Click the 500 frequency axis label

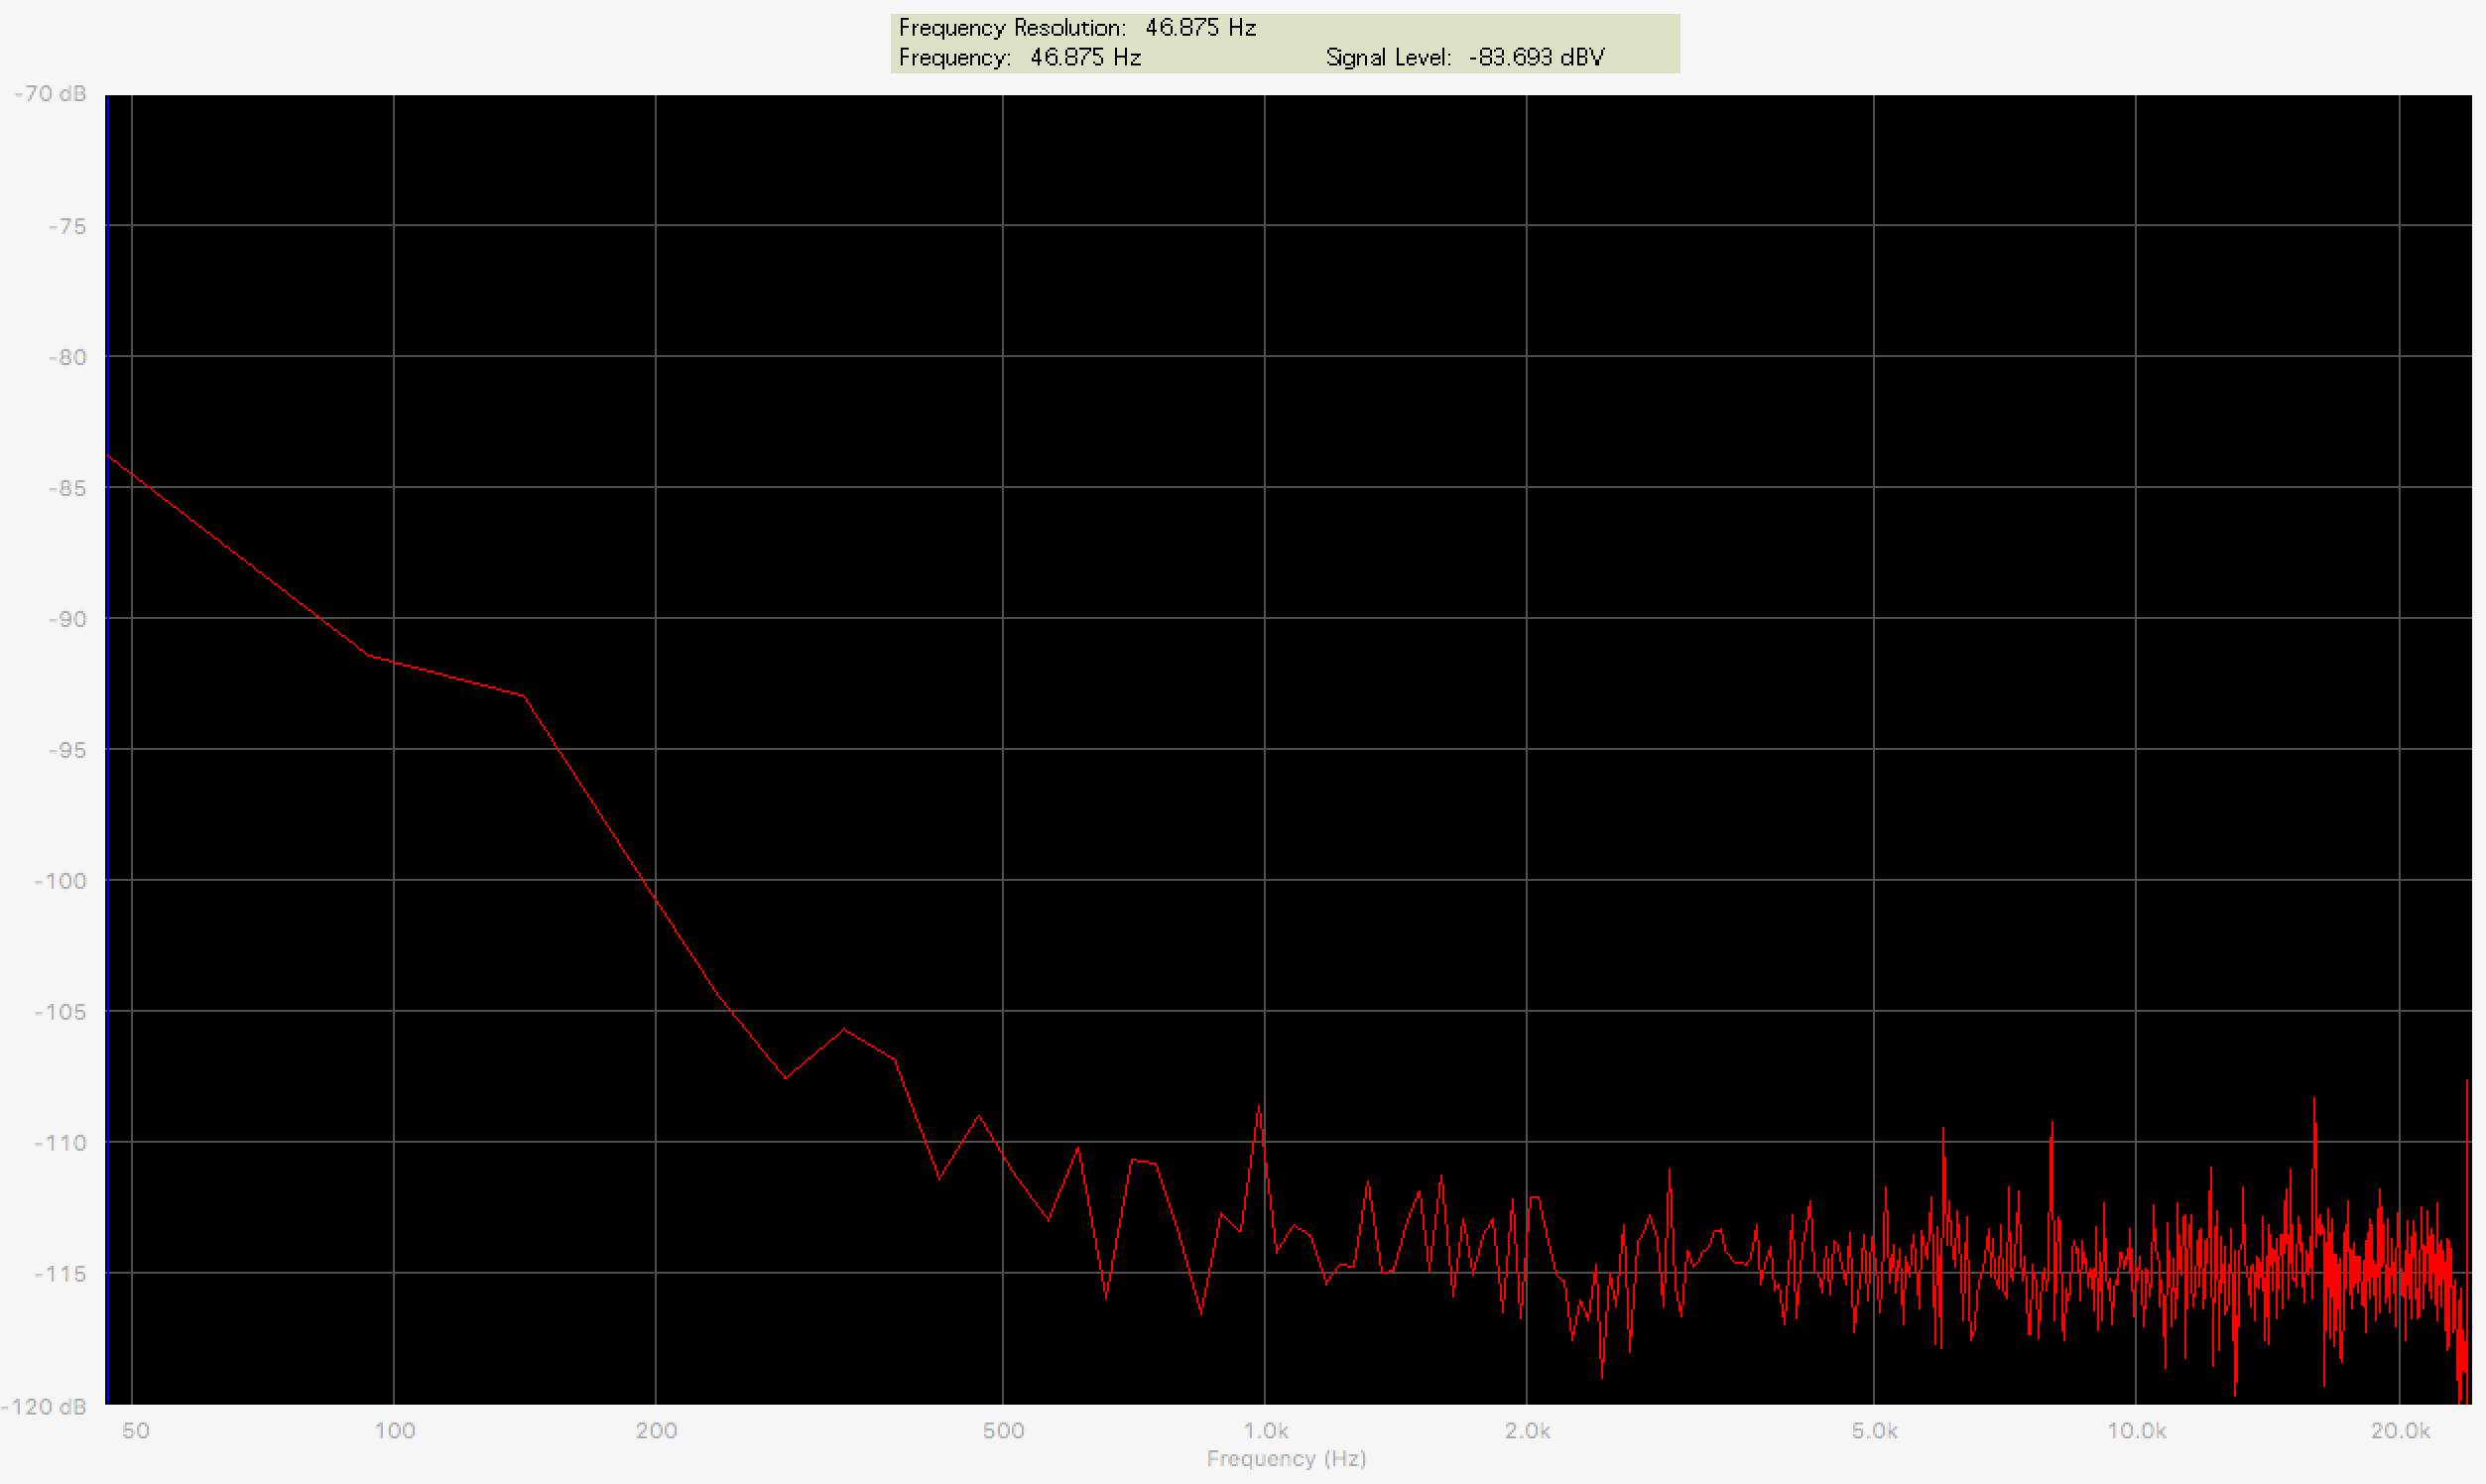(x=1004, y=1431)
